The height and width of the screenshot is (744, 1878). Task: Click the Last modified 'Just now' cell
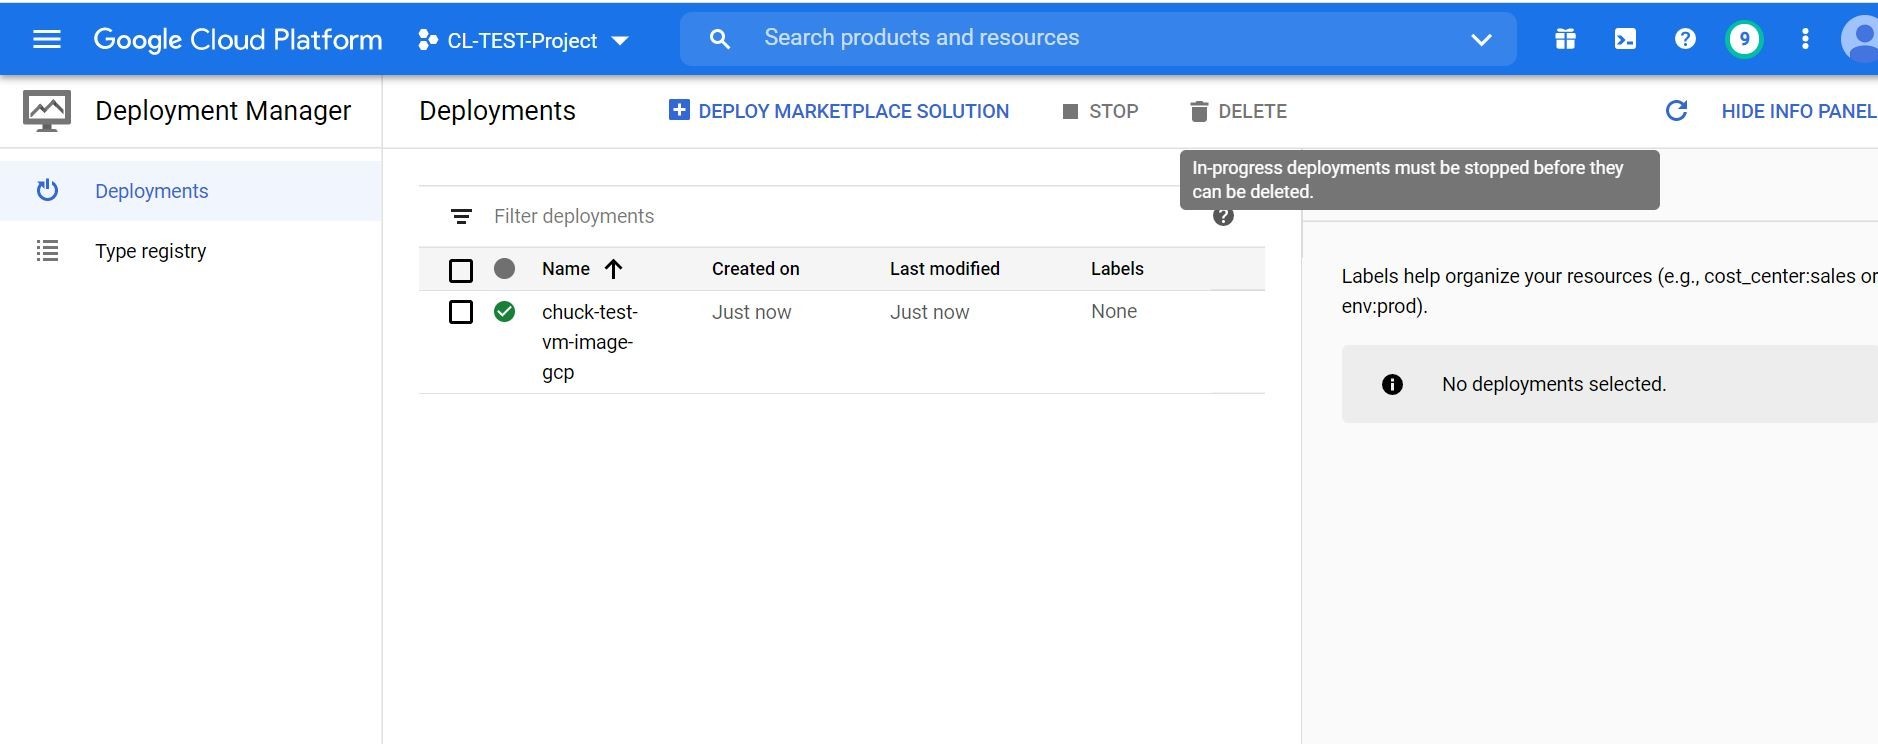pyautogui.click(x=930, y=312)
